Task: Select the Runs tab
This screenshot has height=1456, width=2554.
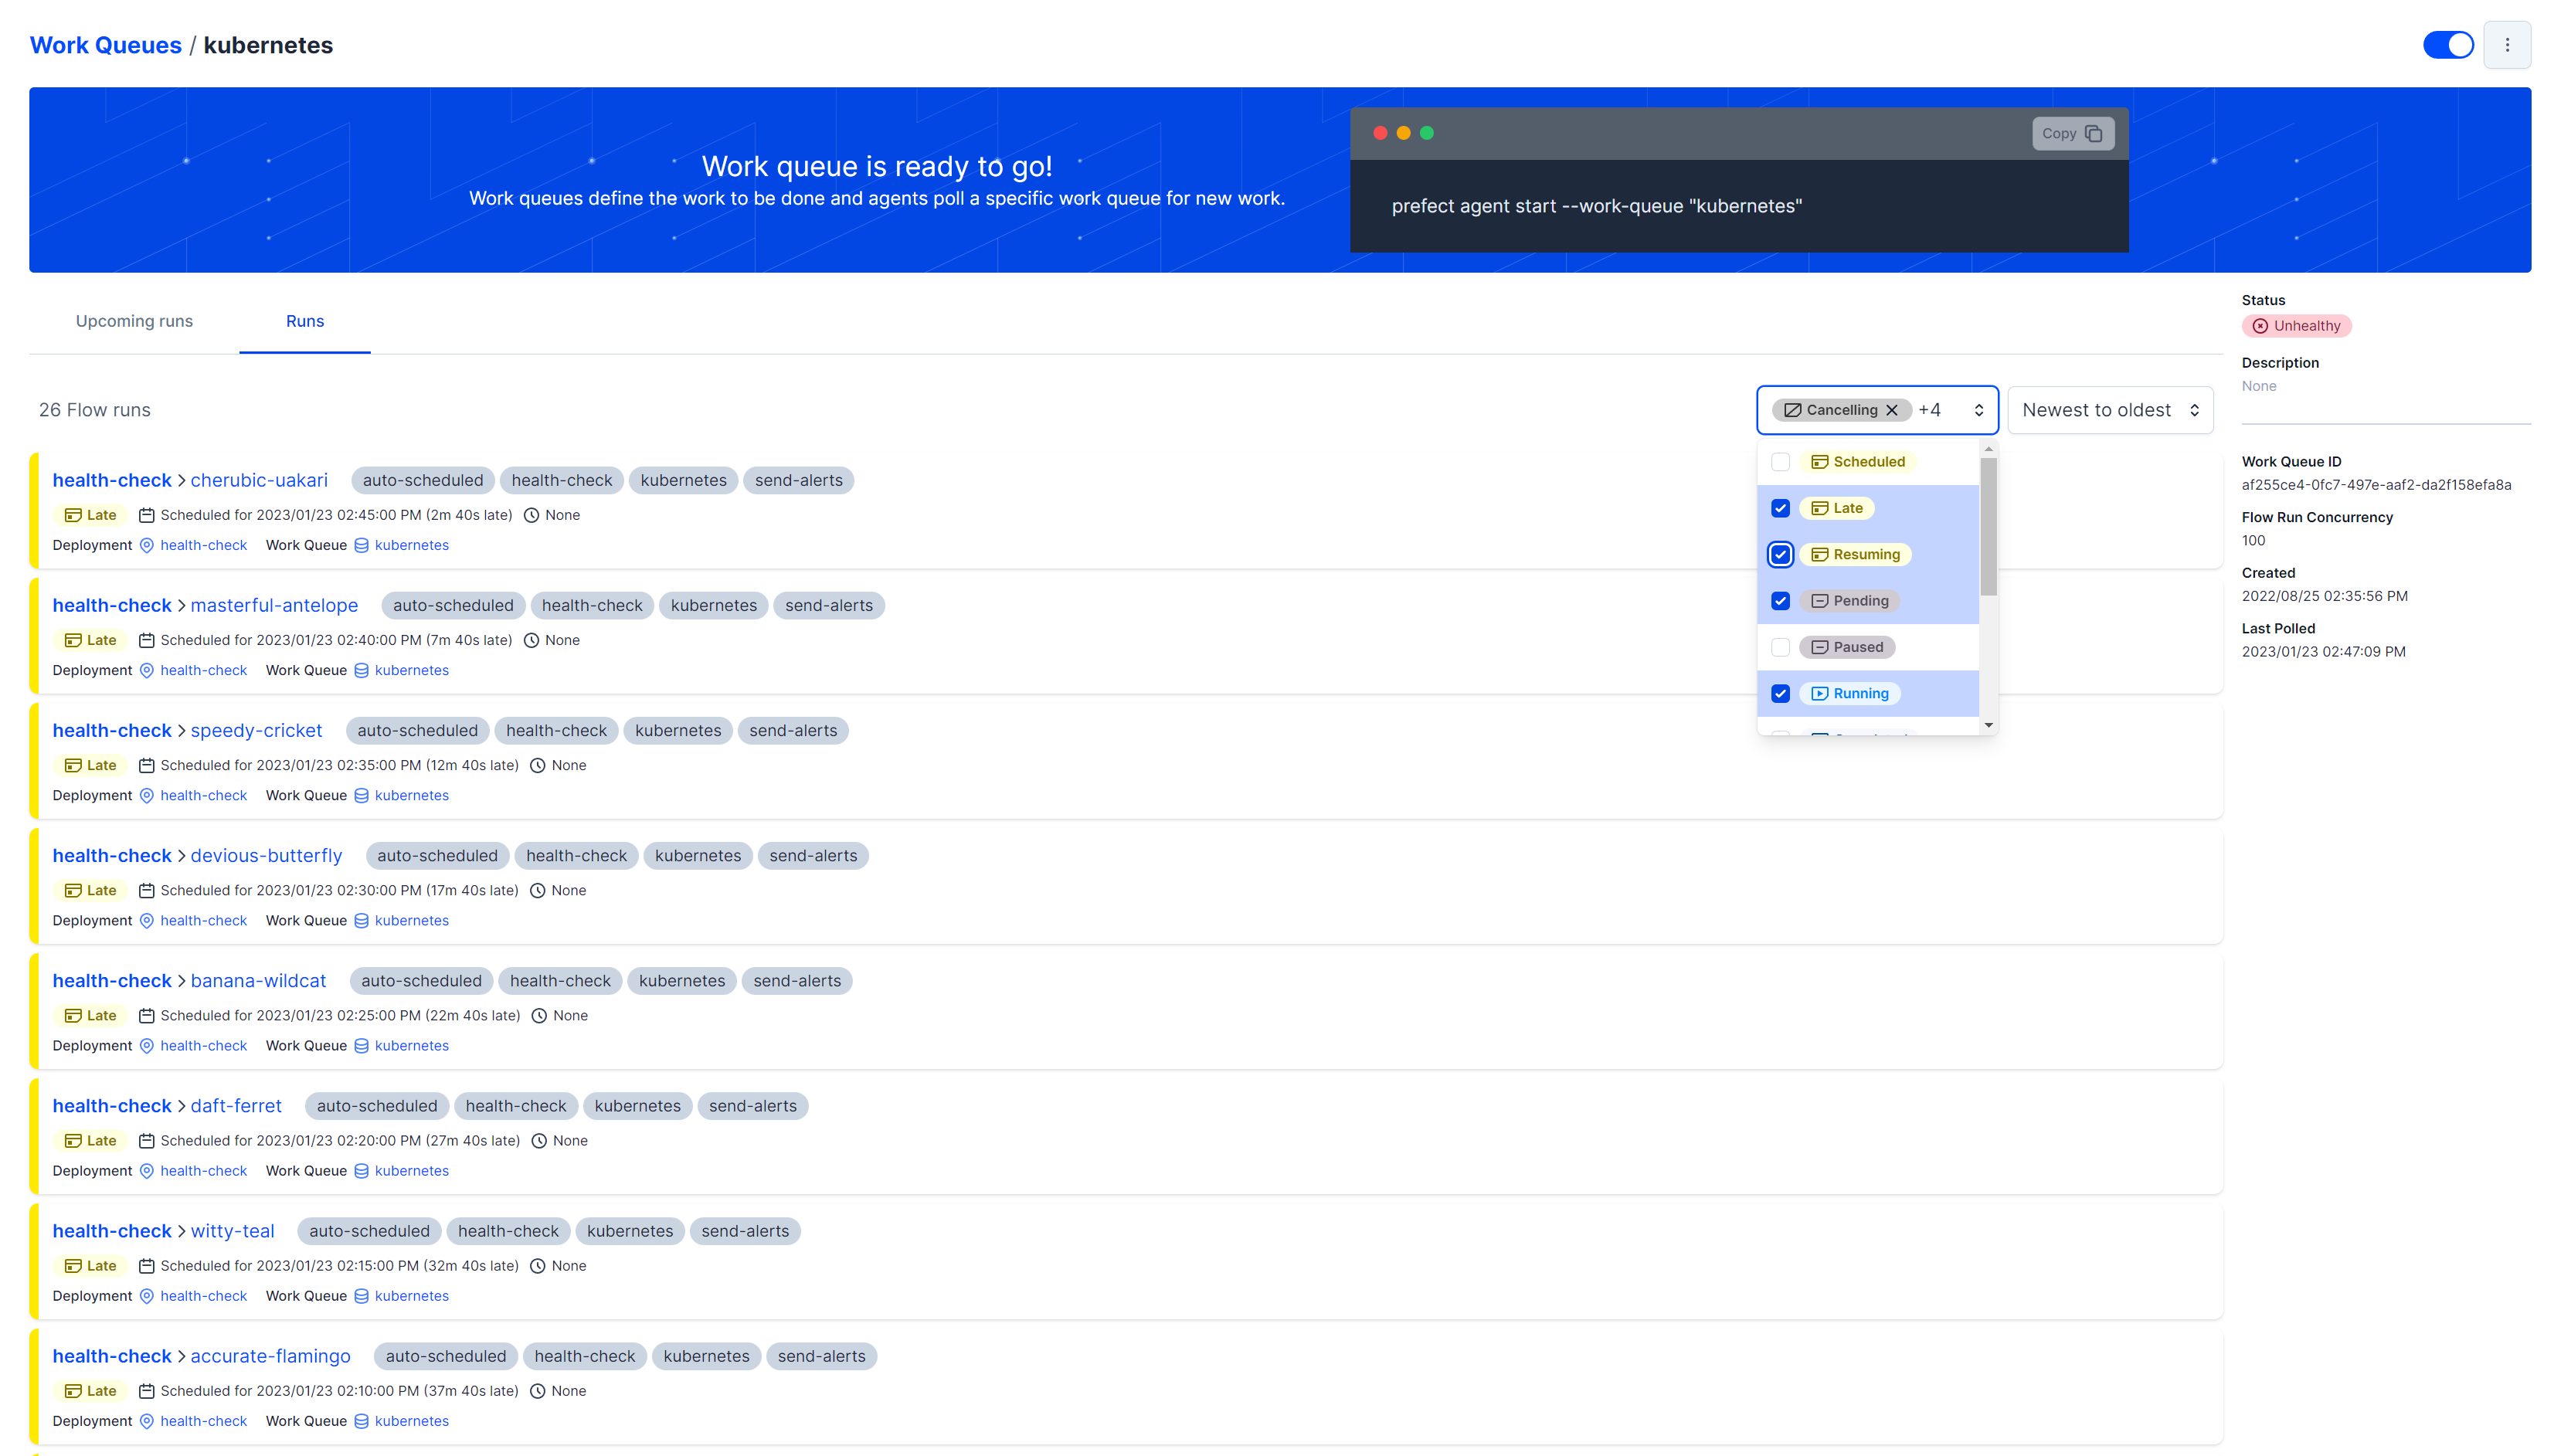Action: pos(305,321)
